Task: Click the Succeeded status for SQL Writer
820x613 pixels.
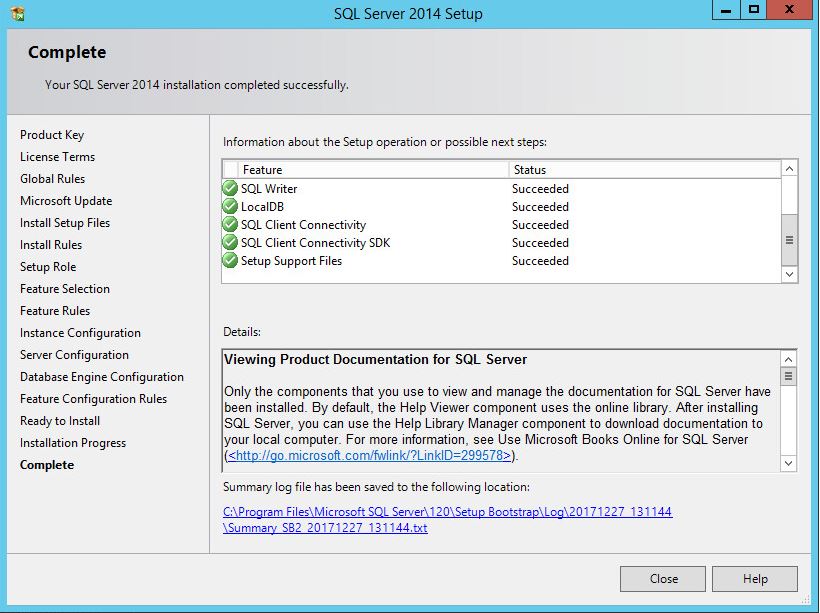Action: click(x=540, y=188)
